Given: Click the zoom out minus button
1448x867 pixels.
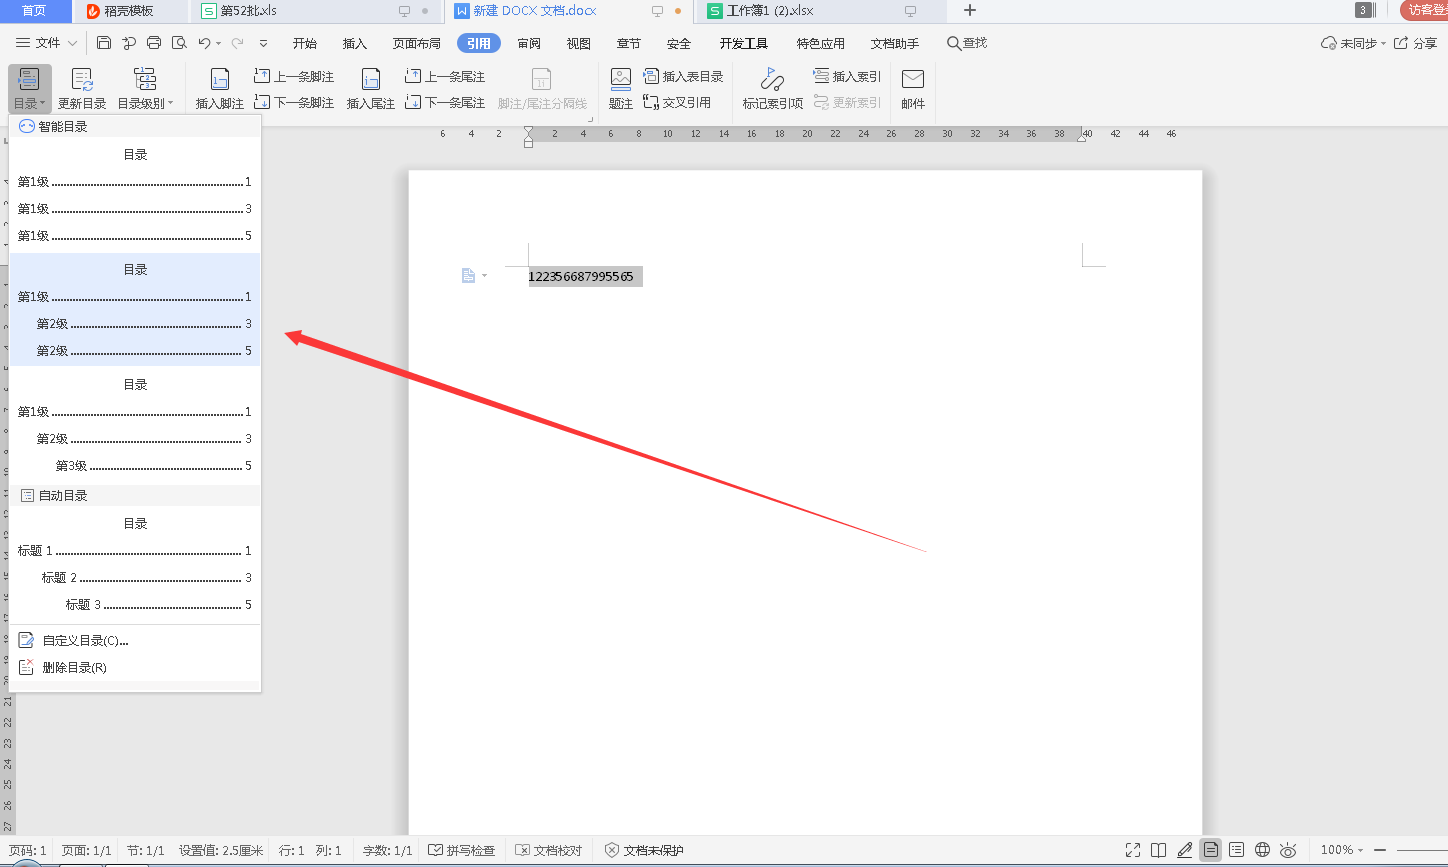Looking at the screenshot, I should pos(1380,850).
